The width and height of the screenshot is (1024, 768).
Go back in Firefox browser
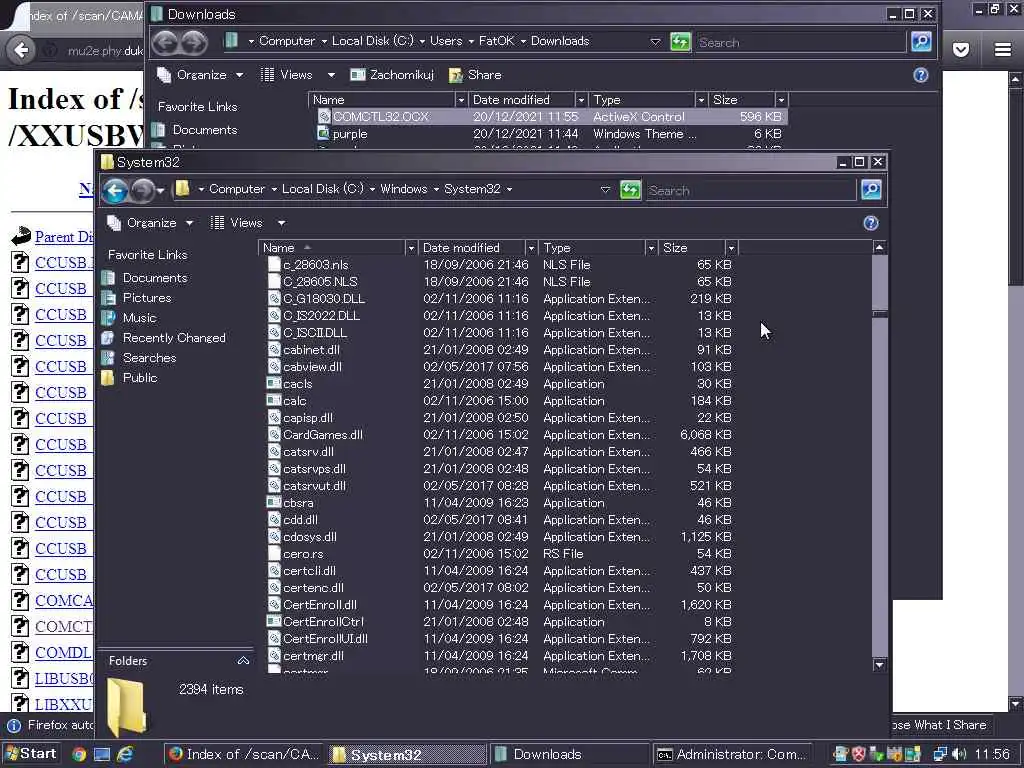22,50
